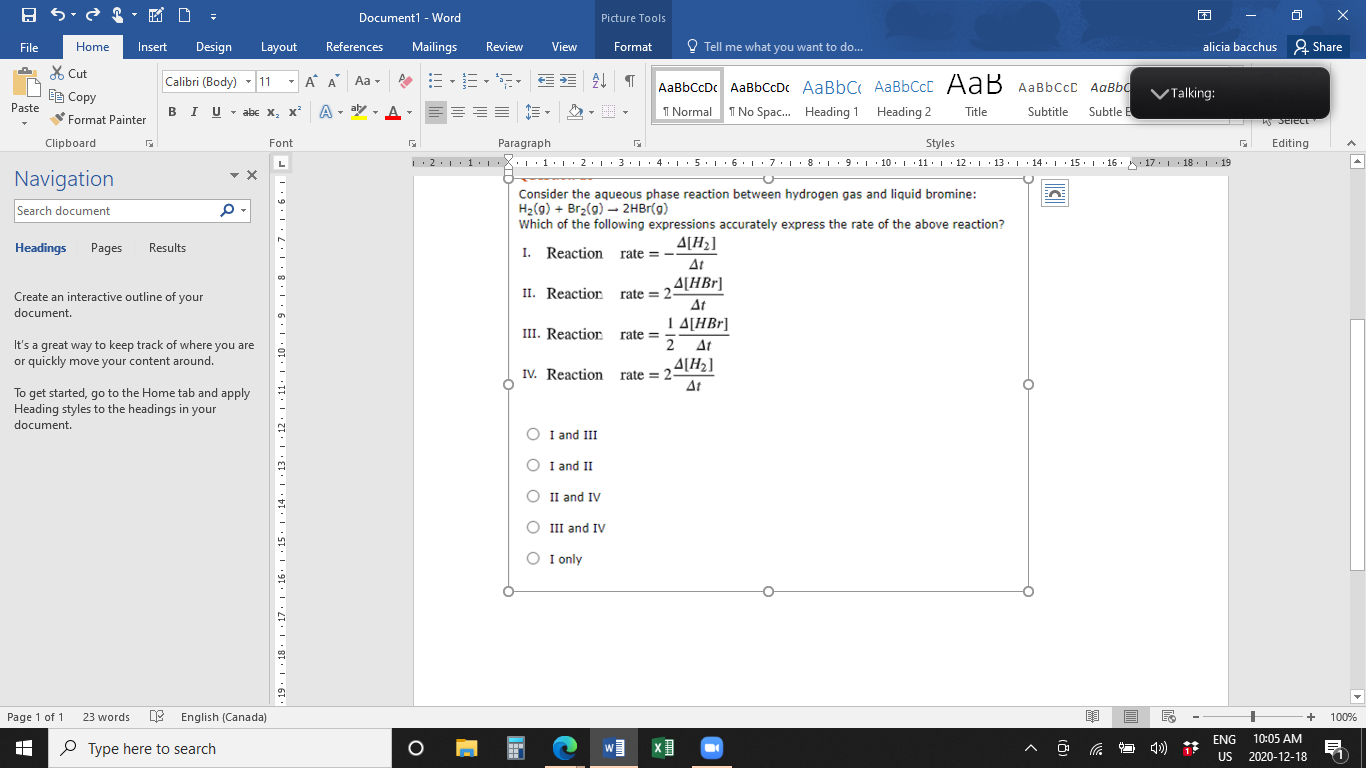Switch to the References ribbon tab
Image resolution: width=1366 pixels, height=768 pixels.
pyautogui.click(x=354, y=46)
